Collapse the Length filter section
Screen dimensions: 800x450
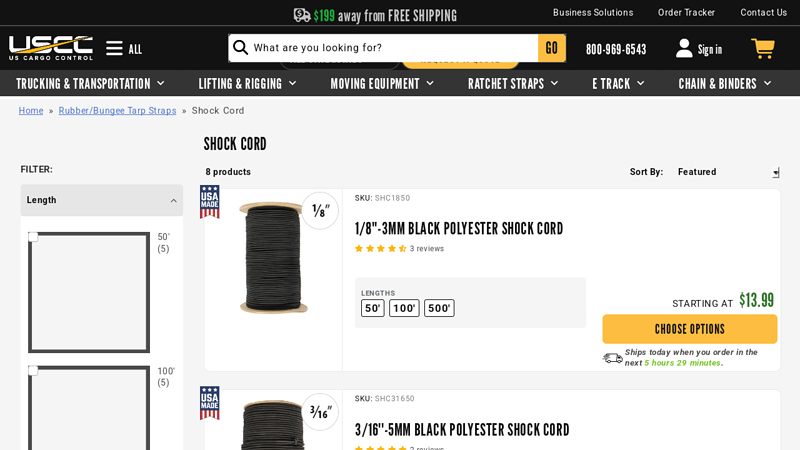pos(173,200)
